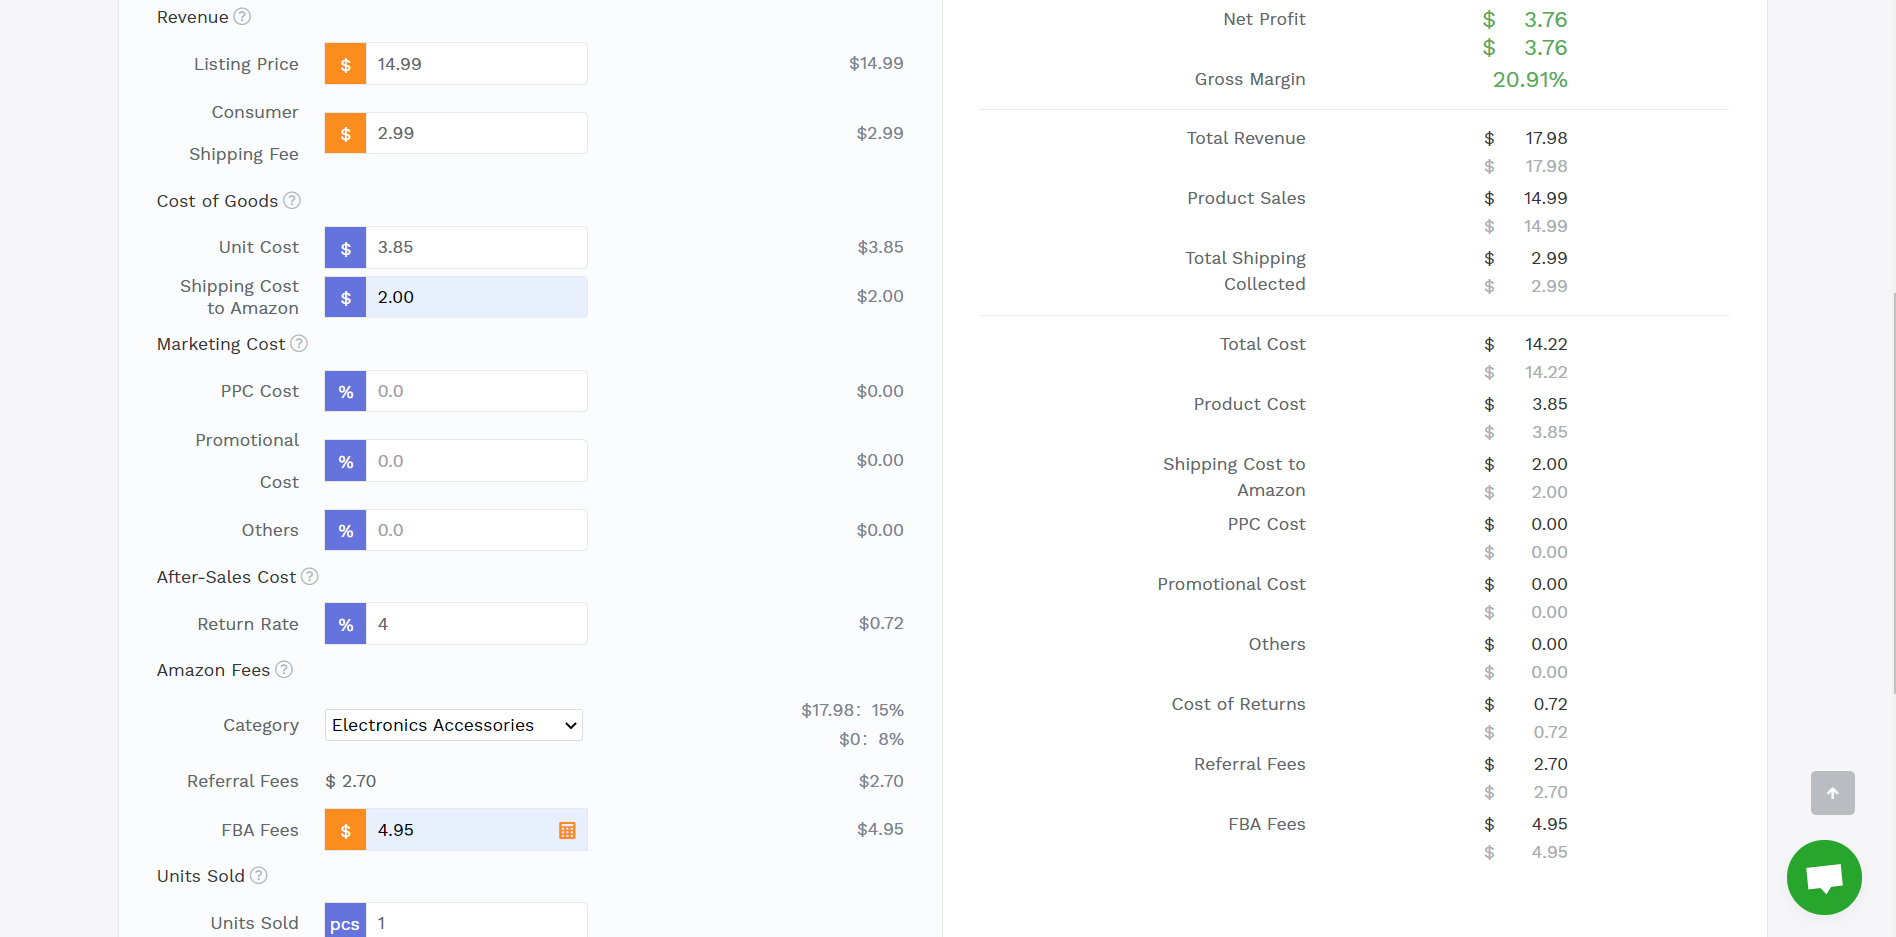
Task: Click the Units Sold help icon
Action: click(259, 876)
